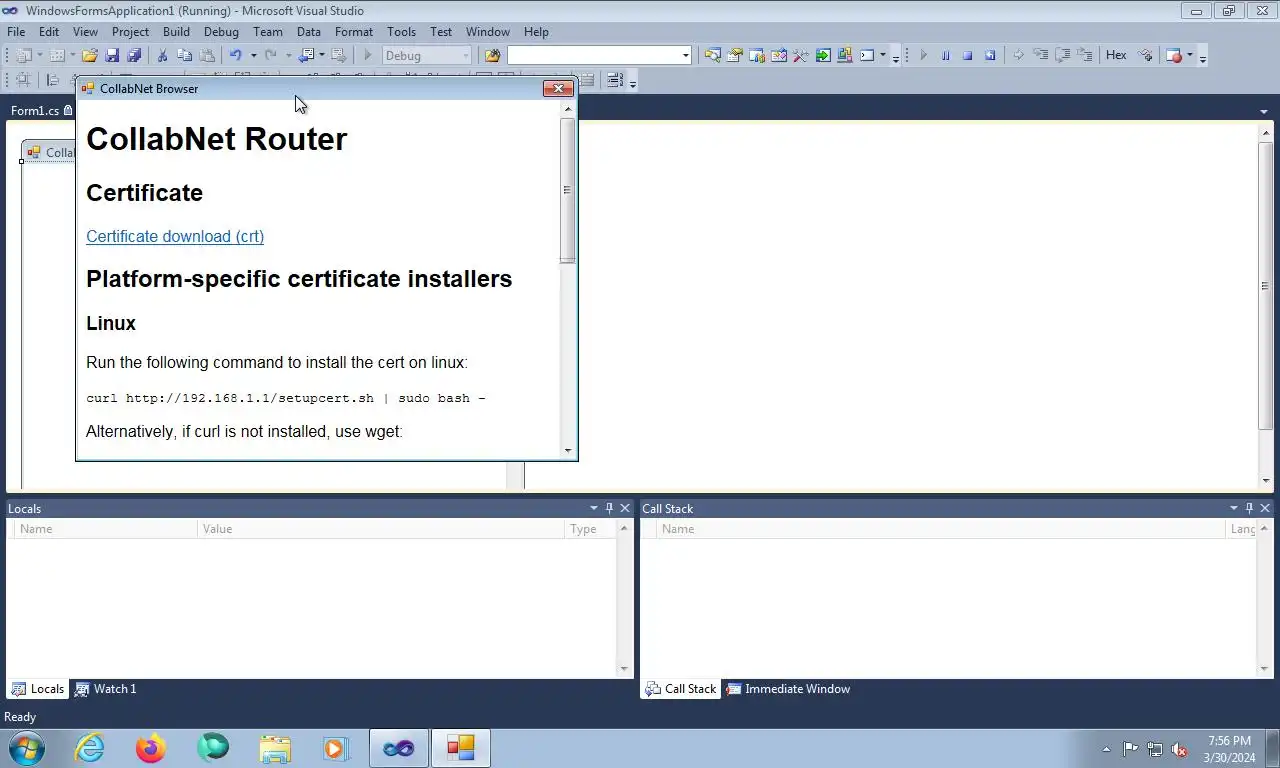Open the Find combo box dropdown
This screenshot has width=1280, height=768.
pos(686,56)
